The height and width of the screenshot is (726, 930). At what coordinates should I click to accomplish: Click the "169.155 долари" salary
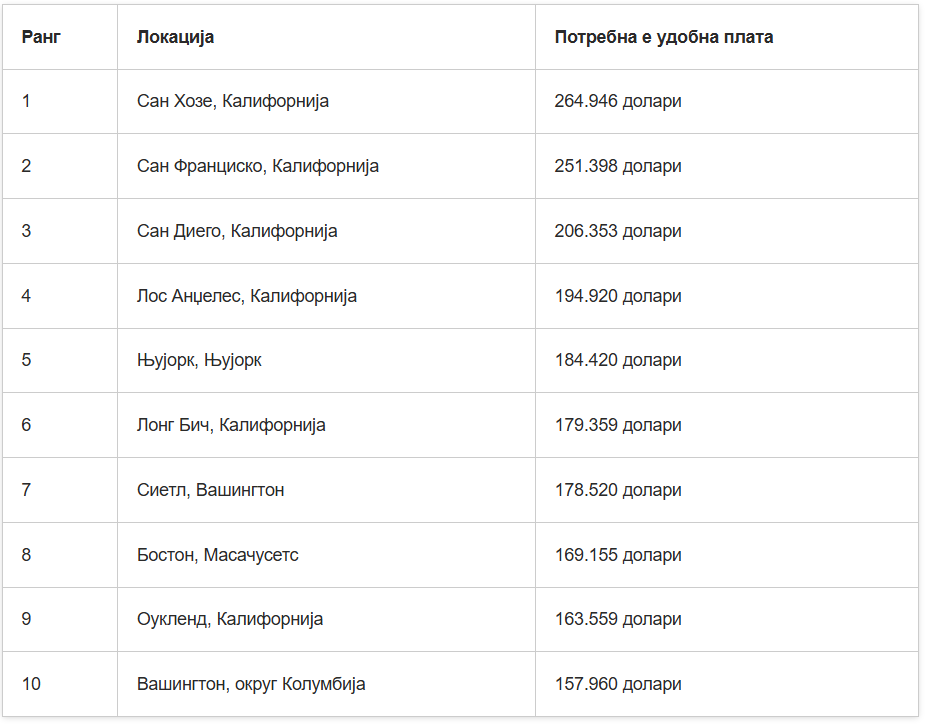pyautogui.click(x=618, y=555)
